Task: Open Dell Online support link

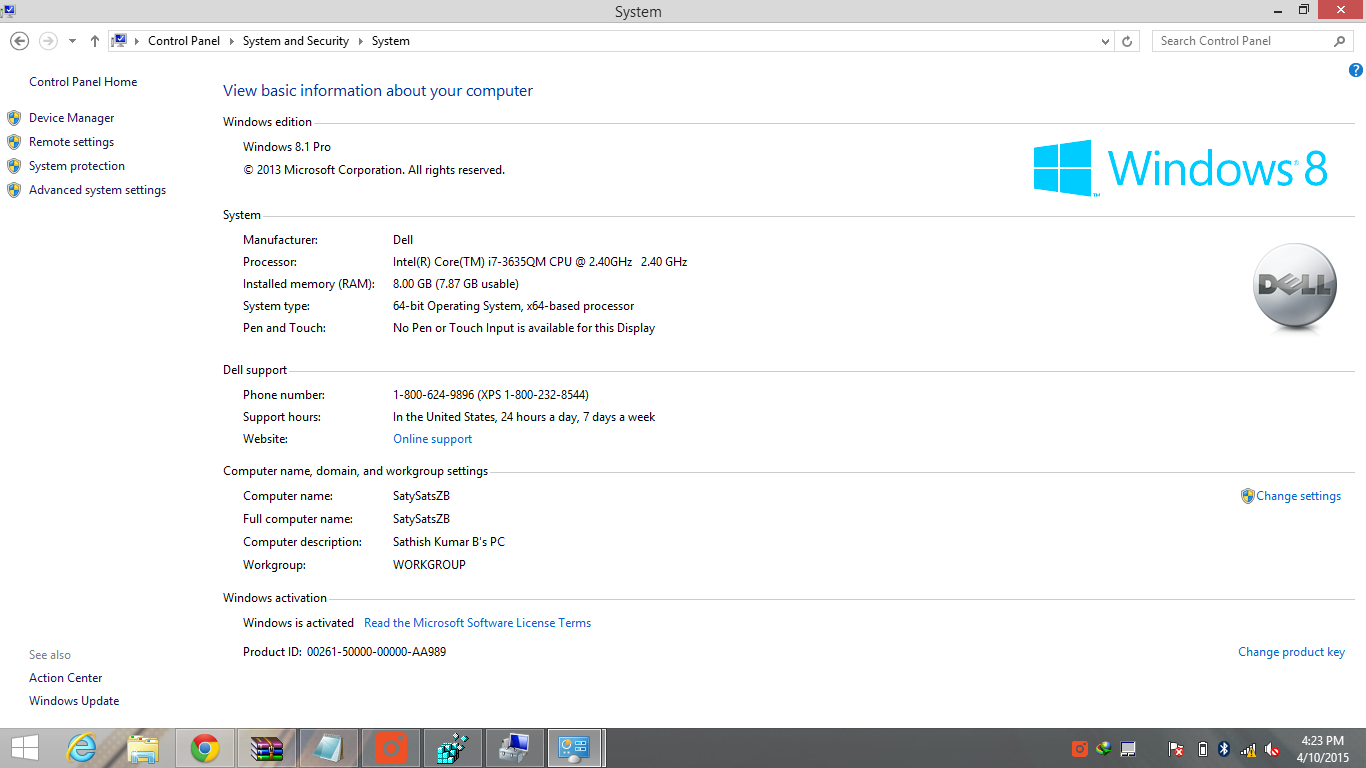Action: [432, 439]
